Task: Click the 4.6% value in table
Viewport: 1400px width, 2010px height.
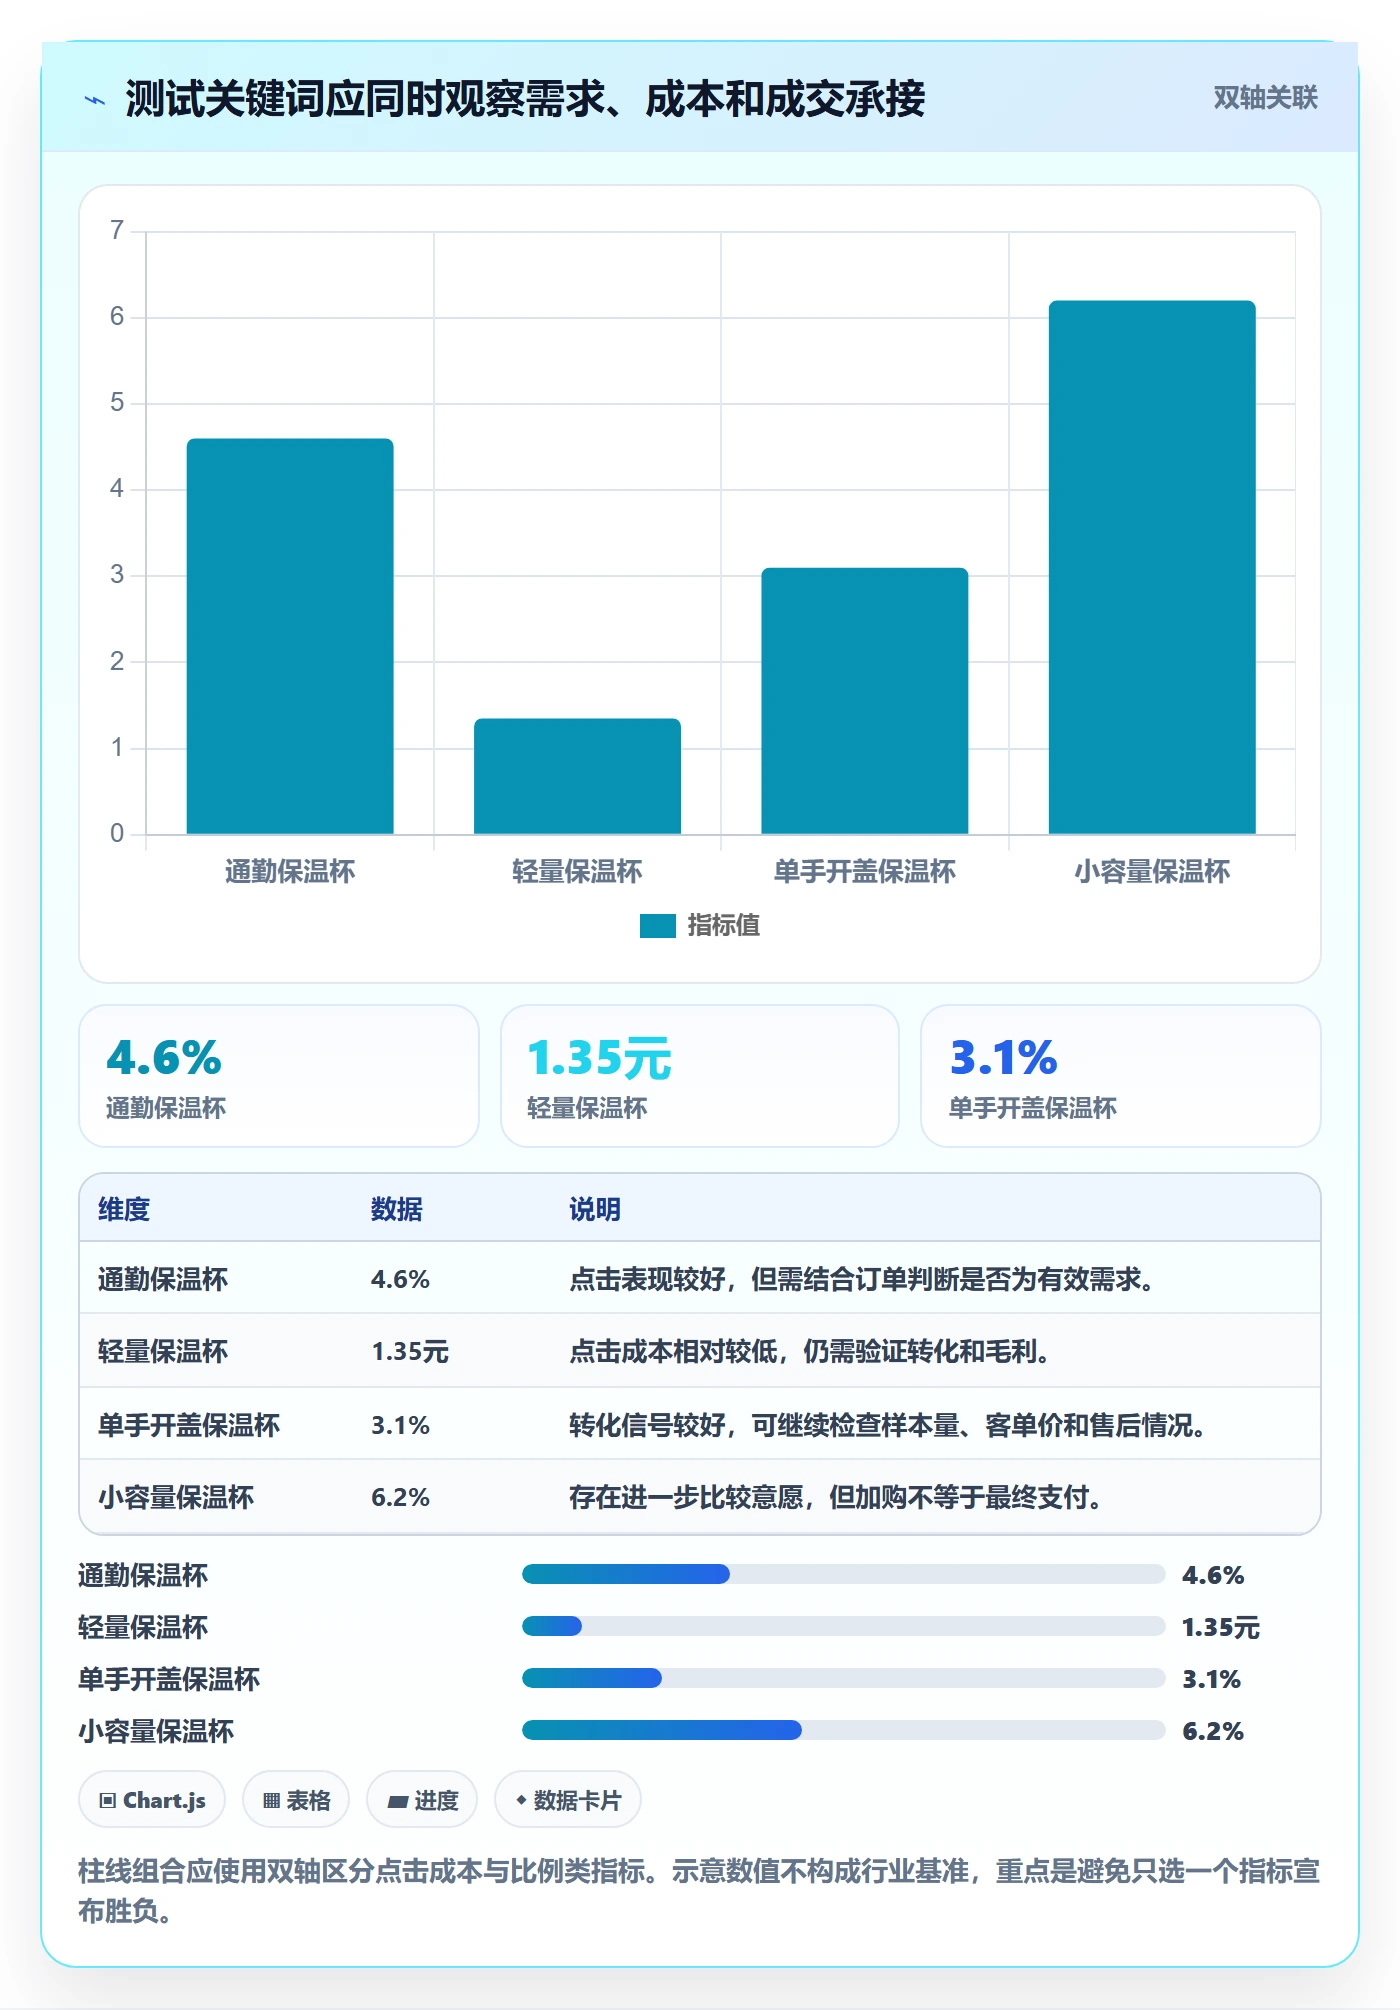Action: [400, 1279]
